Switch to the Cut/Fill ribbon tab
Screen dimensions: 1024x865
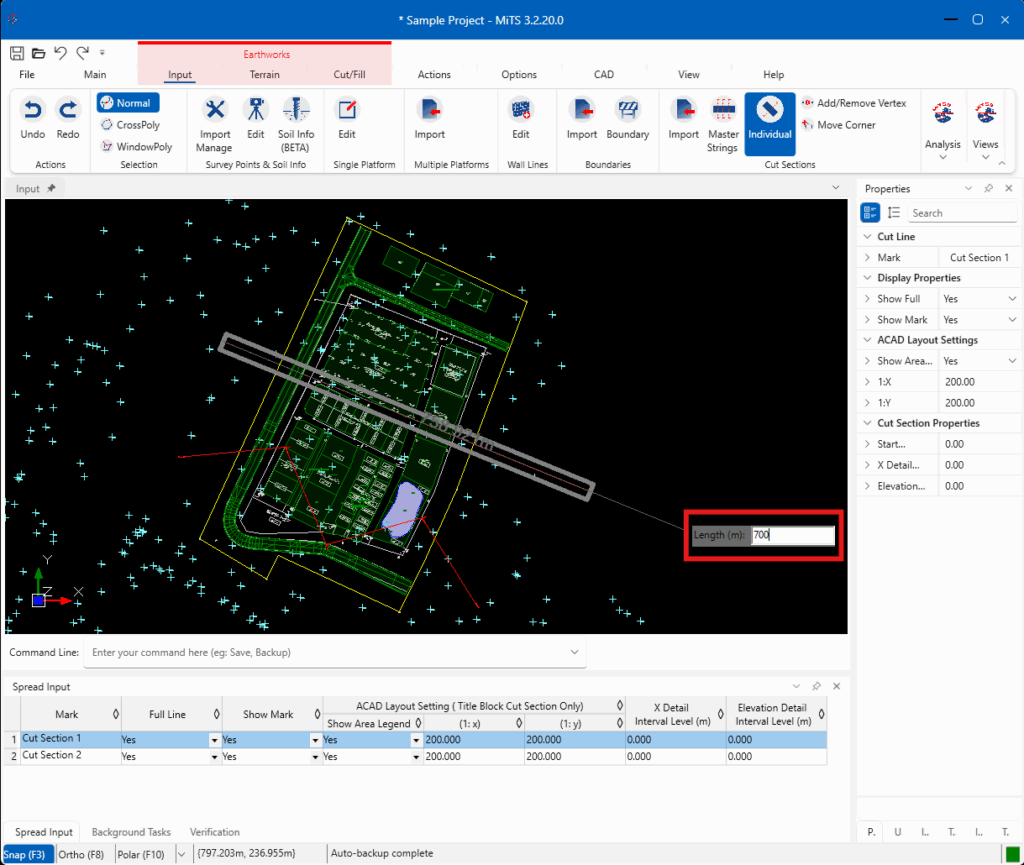click(349, 74)
